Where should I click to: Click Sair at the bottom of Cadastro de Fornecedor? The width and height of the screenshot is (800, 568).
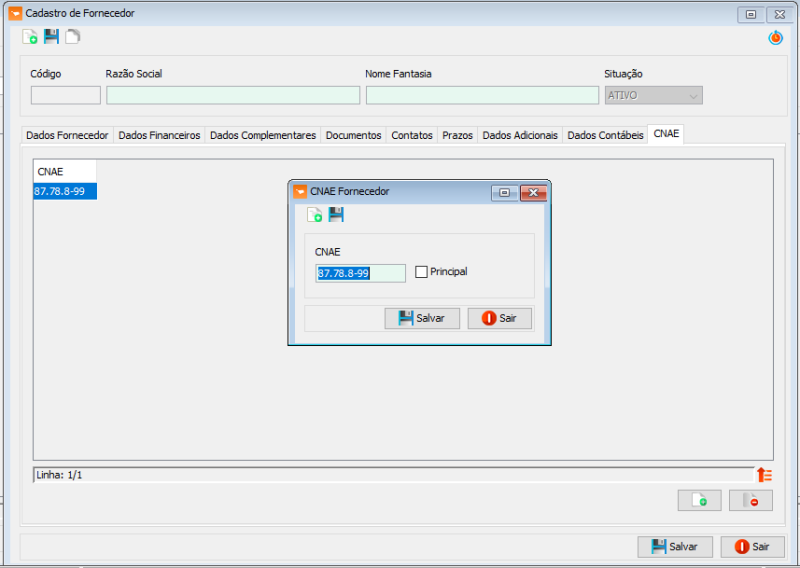pyautogui.click(x=752, y=547)
